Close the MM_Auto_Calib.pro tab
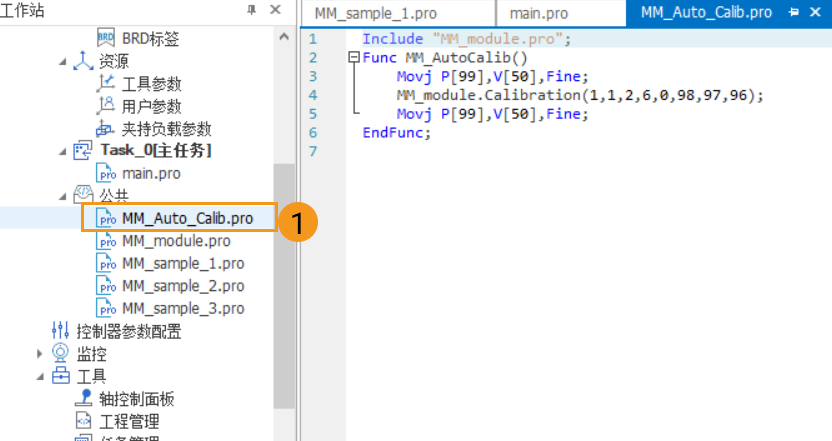This screenshot has width=832, height=441. [x=814, y=13]
